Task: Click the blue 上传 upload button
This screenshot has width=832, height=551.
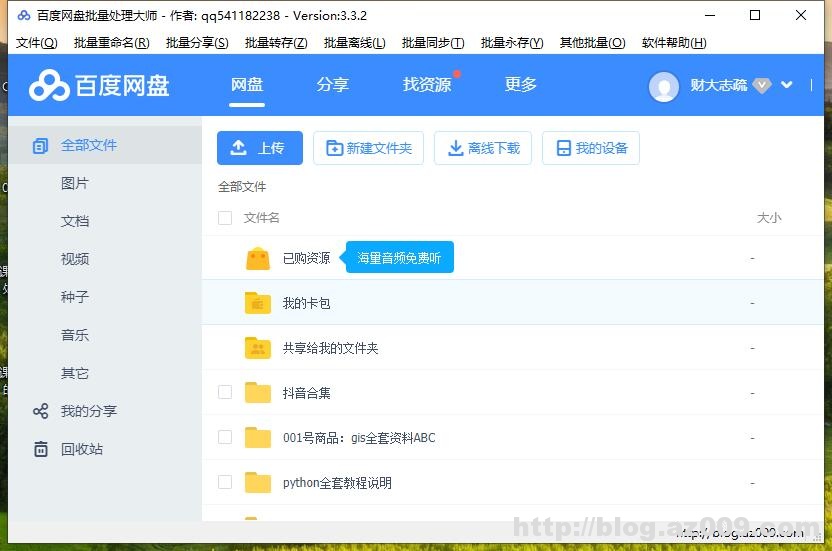Action: [x=259, y=148]
